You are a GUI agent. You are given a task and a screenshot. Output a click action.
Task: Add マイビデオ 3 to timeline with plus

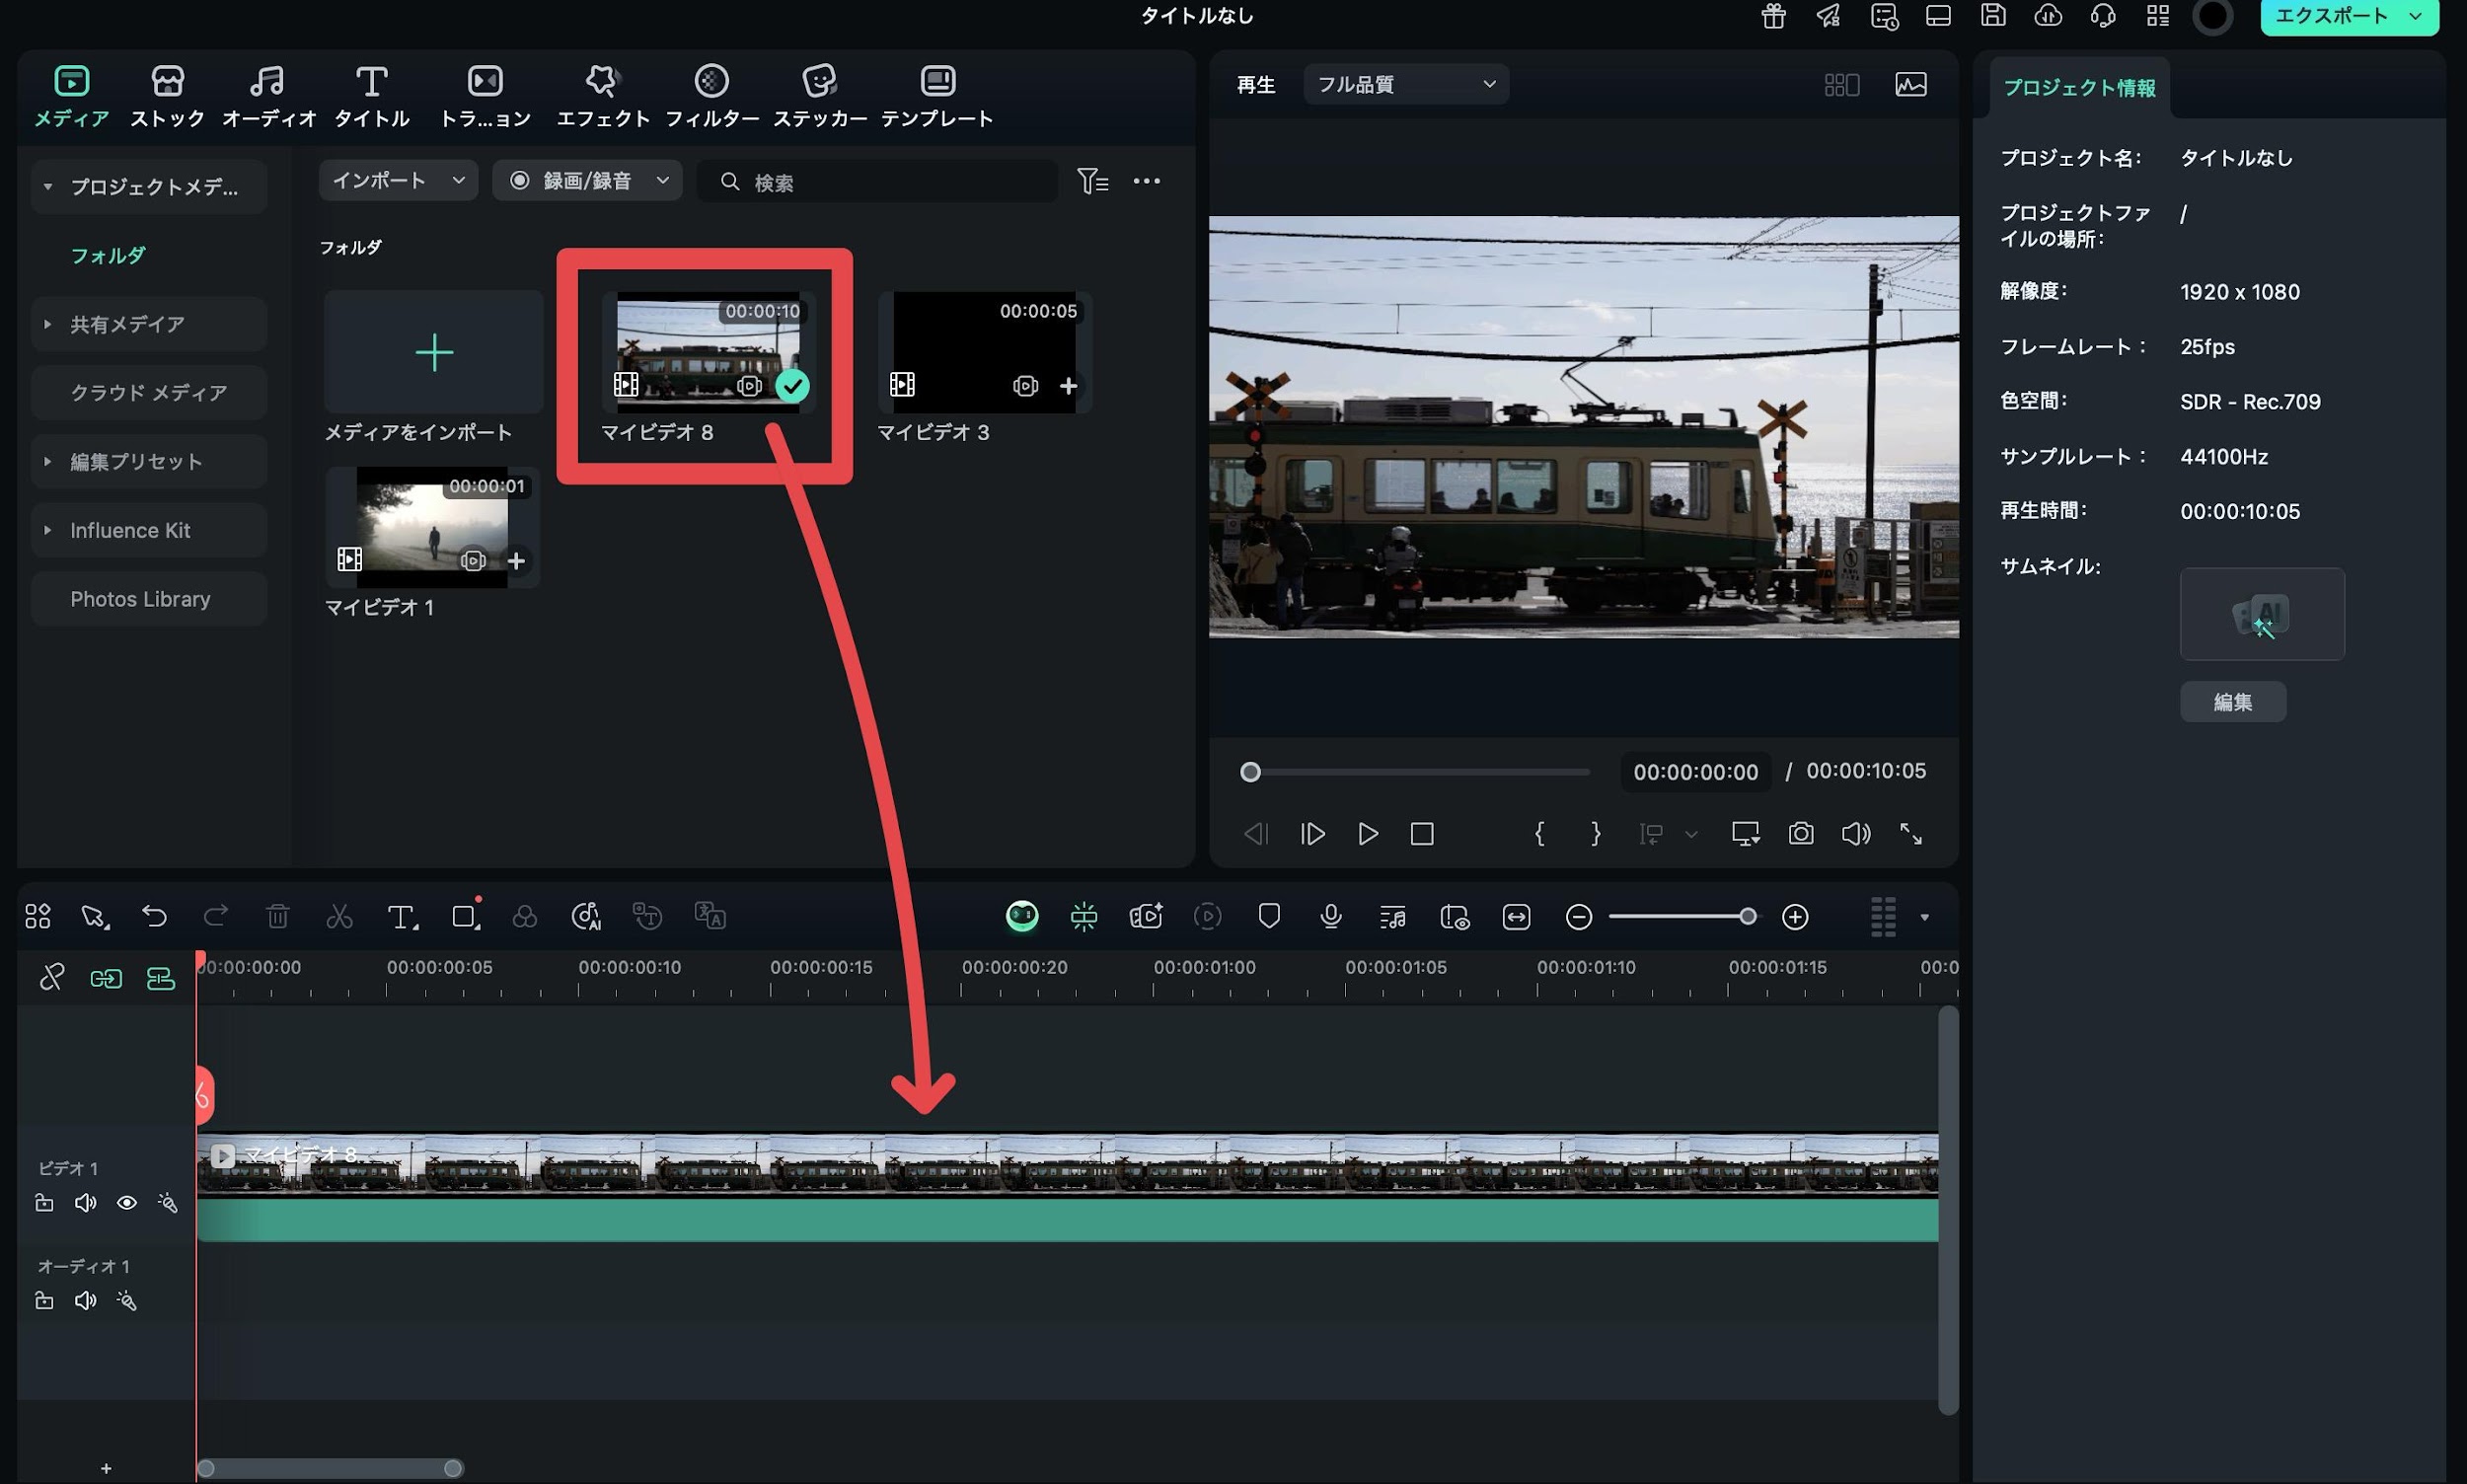tap(1068, 386)
